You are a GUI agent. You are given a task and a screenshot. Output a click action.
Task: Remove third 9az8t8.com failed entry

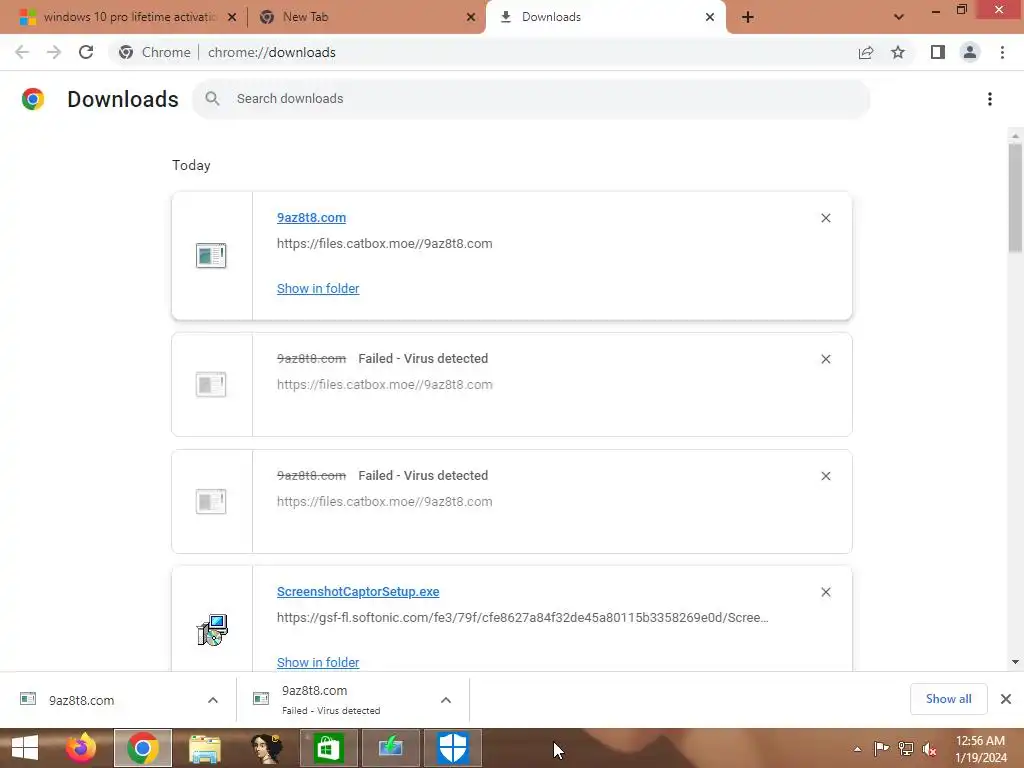pos(825,476)
